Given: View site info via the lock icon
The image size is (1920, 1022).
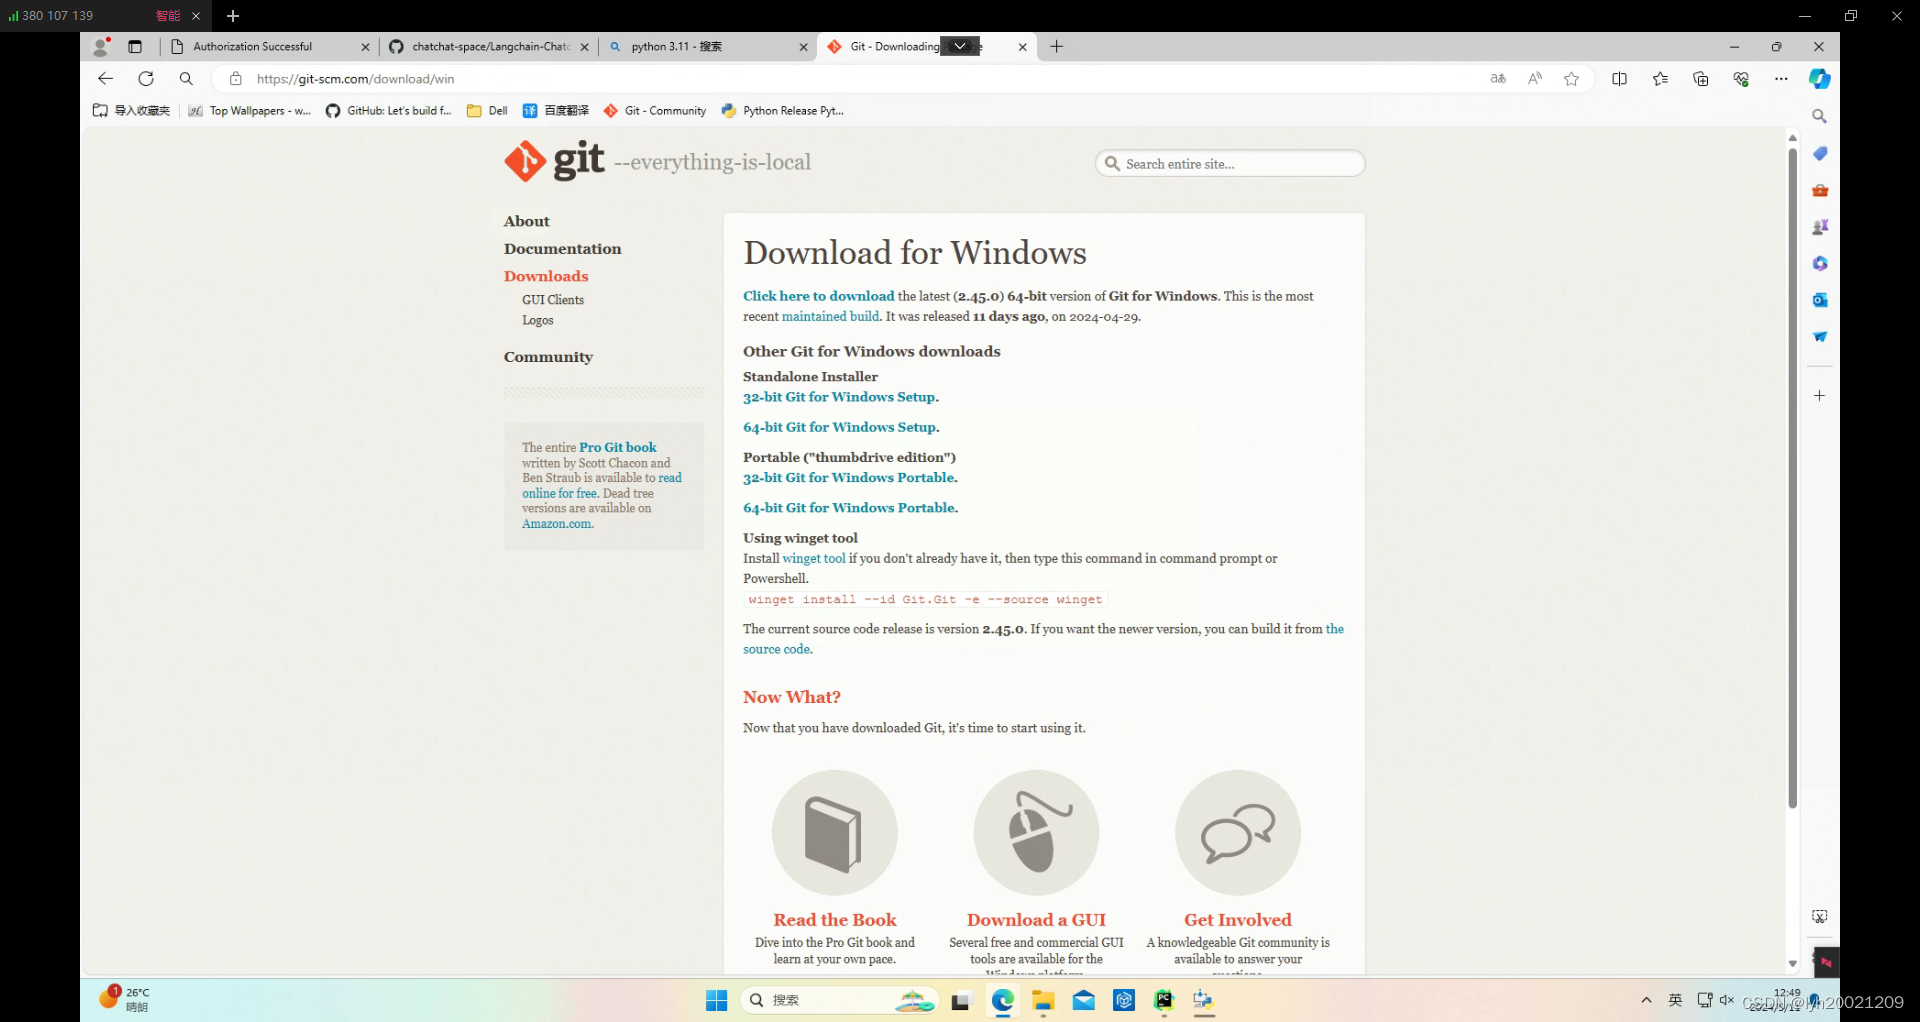Looking at the screenshot, I should [236, 79].
